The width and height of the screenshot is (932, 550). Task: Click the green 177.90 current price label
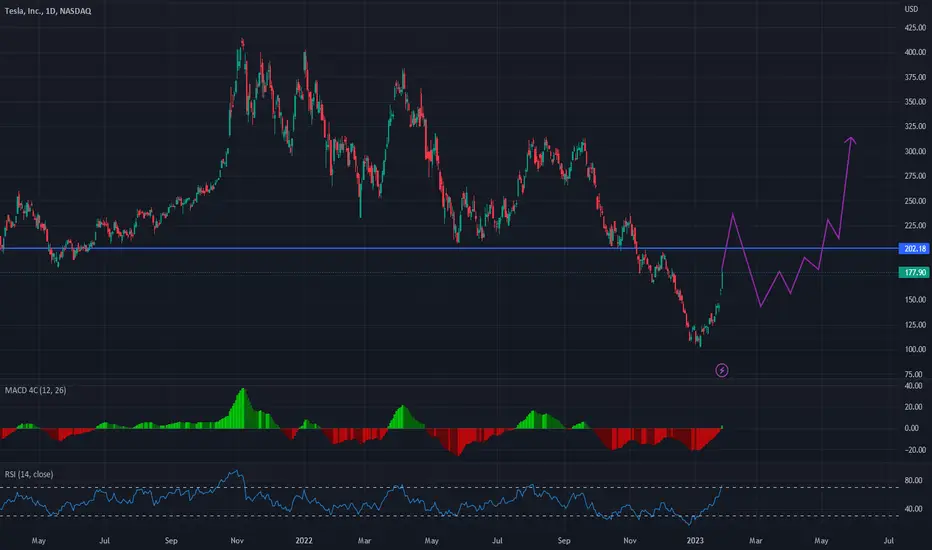[x=914, y=272]
